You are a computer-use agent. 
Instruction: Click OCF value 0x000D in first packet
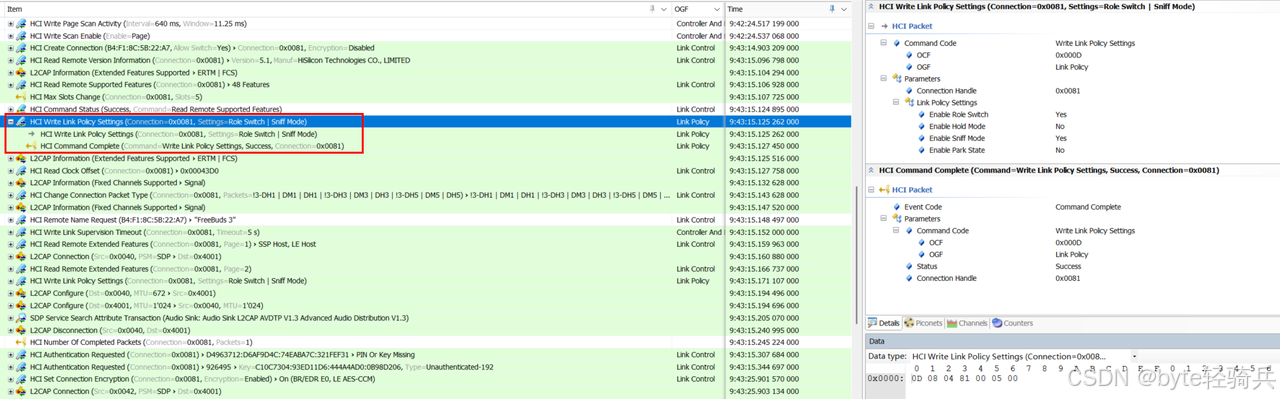tap(1068, 55)
